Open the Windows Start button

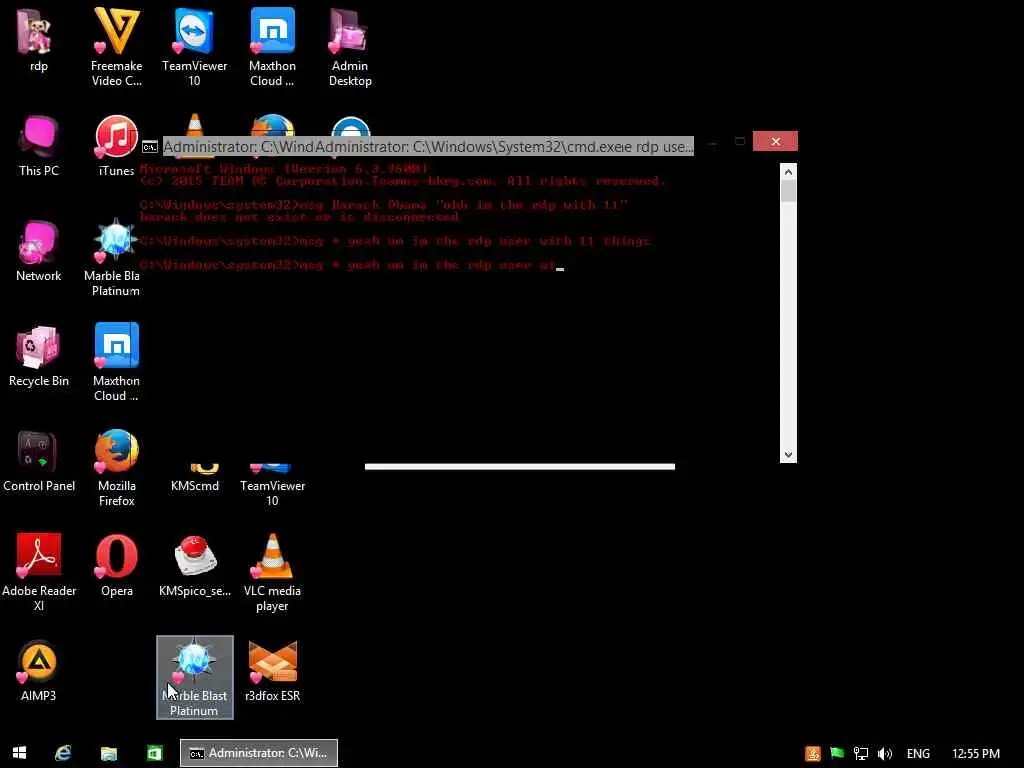pyautogui.click(x=20, y=753)
